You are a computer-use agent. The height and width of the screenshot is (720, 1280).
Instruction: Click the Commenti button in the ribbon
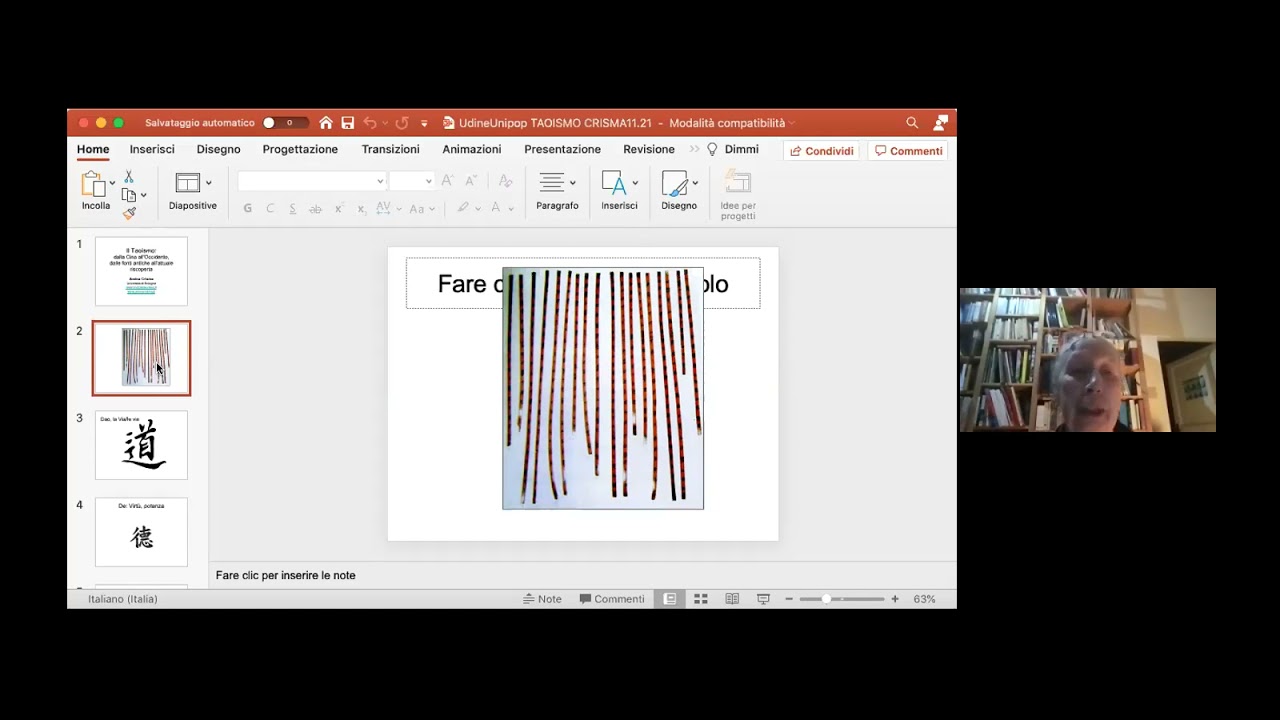pyautogui.click(x=908, y=151)
